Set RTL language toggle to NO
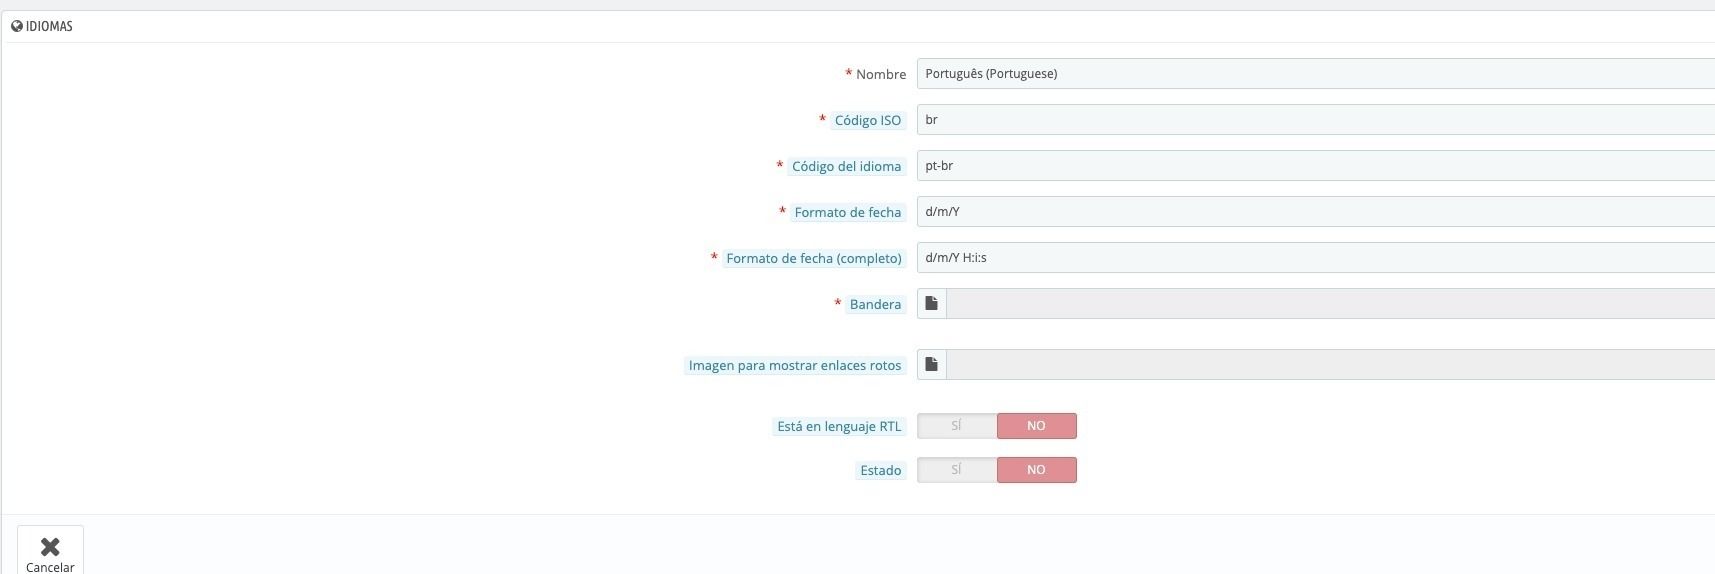This screenshot has height=574, width=1715. (1037, 426)
